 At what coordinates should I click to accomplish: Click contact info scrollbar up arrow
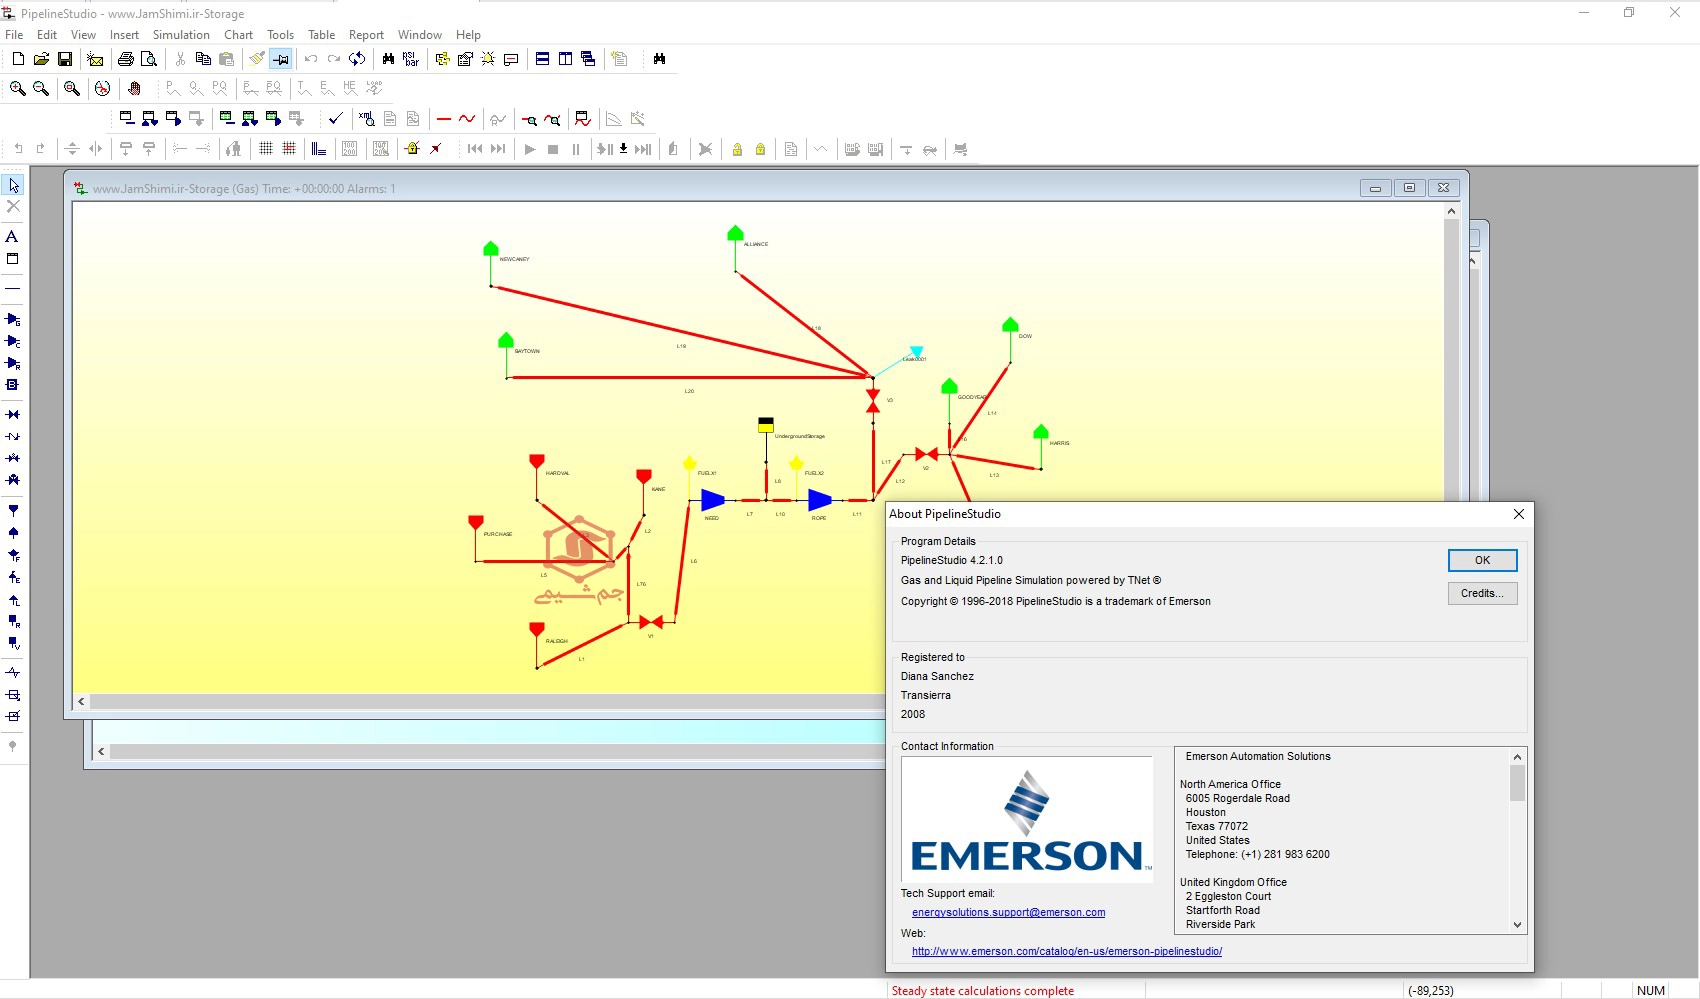(1517, 757)
